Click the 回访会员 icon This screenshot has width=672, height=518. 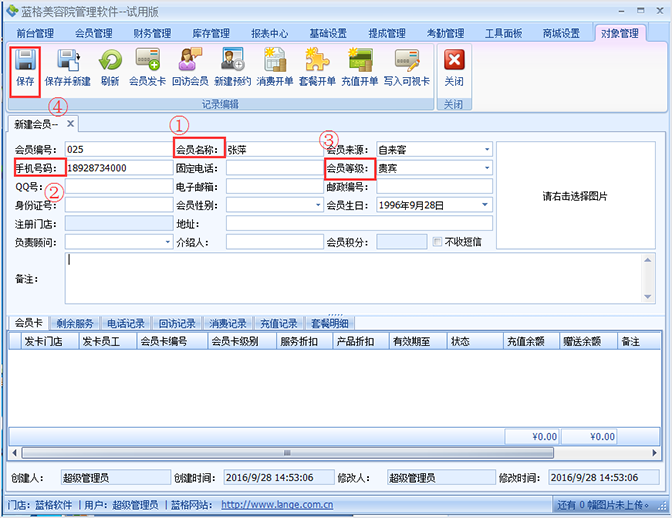[190, 69]
